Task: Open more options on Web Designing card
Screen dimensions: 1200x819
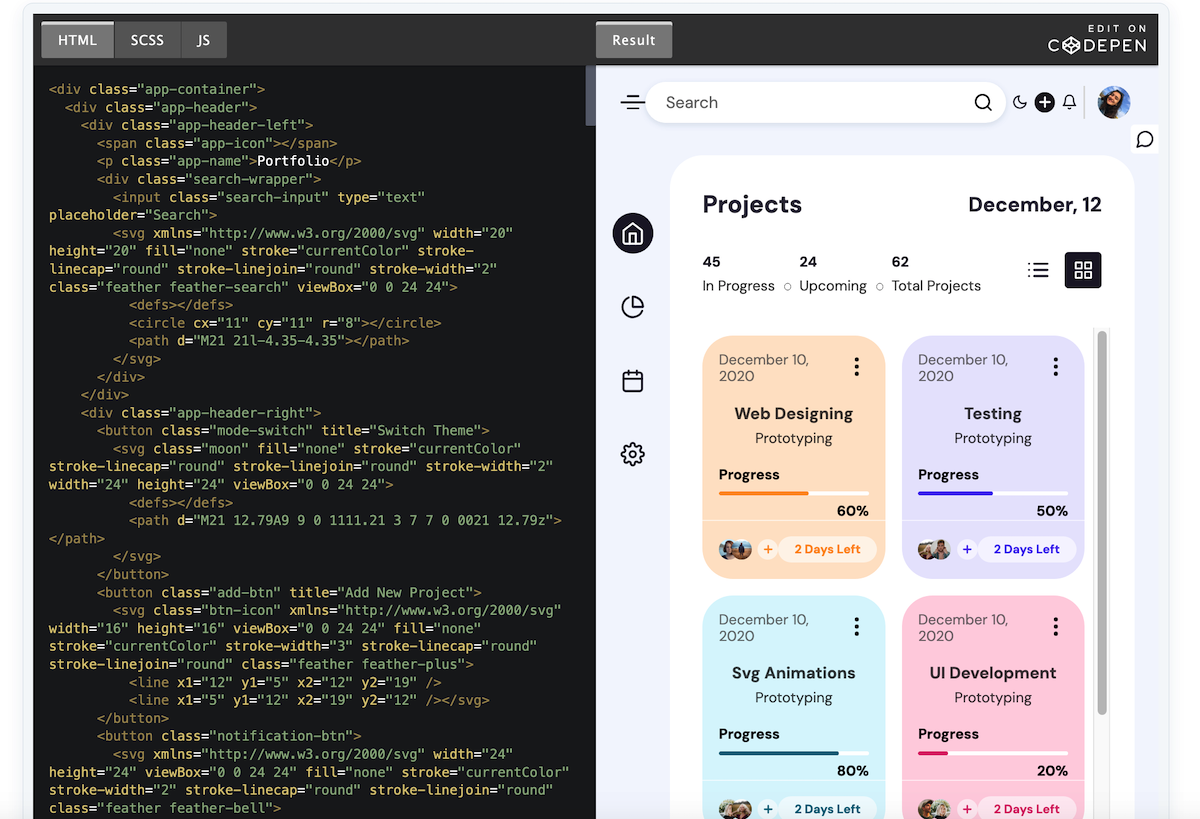Action: [x=856, y=367]
